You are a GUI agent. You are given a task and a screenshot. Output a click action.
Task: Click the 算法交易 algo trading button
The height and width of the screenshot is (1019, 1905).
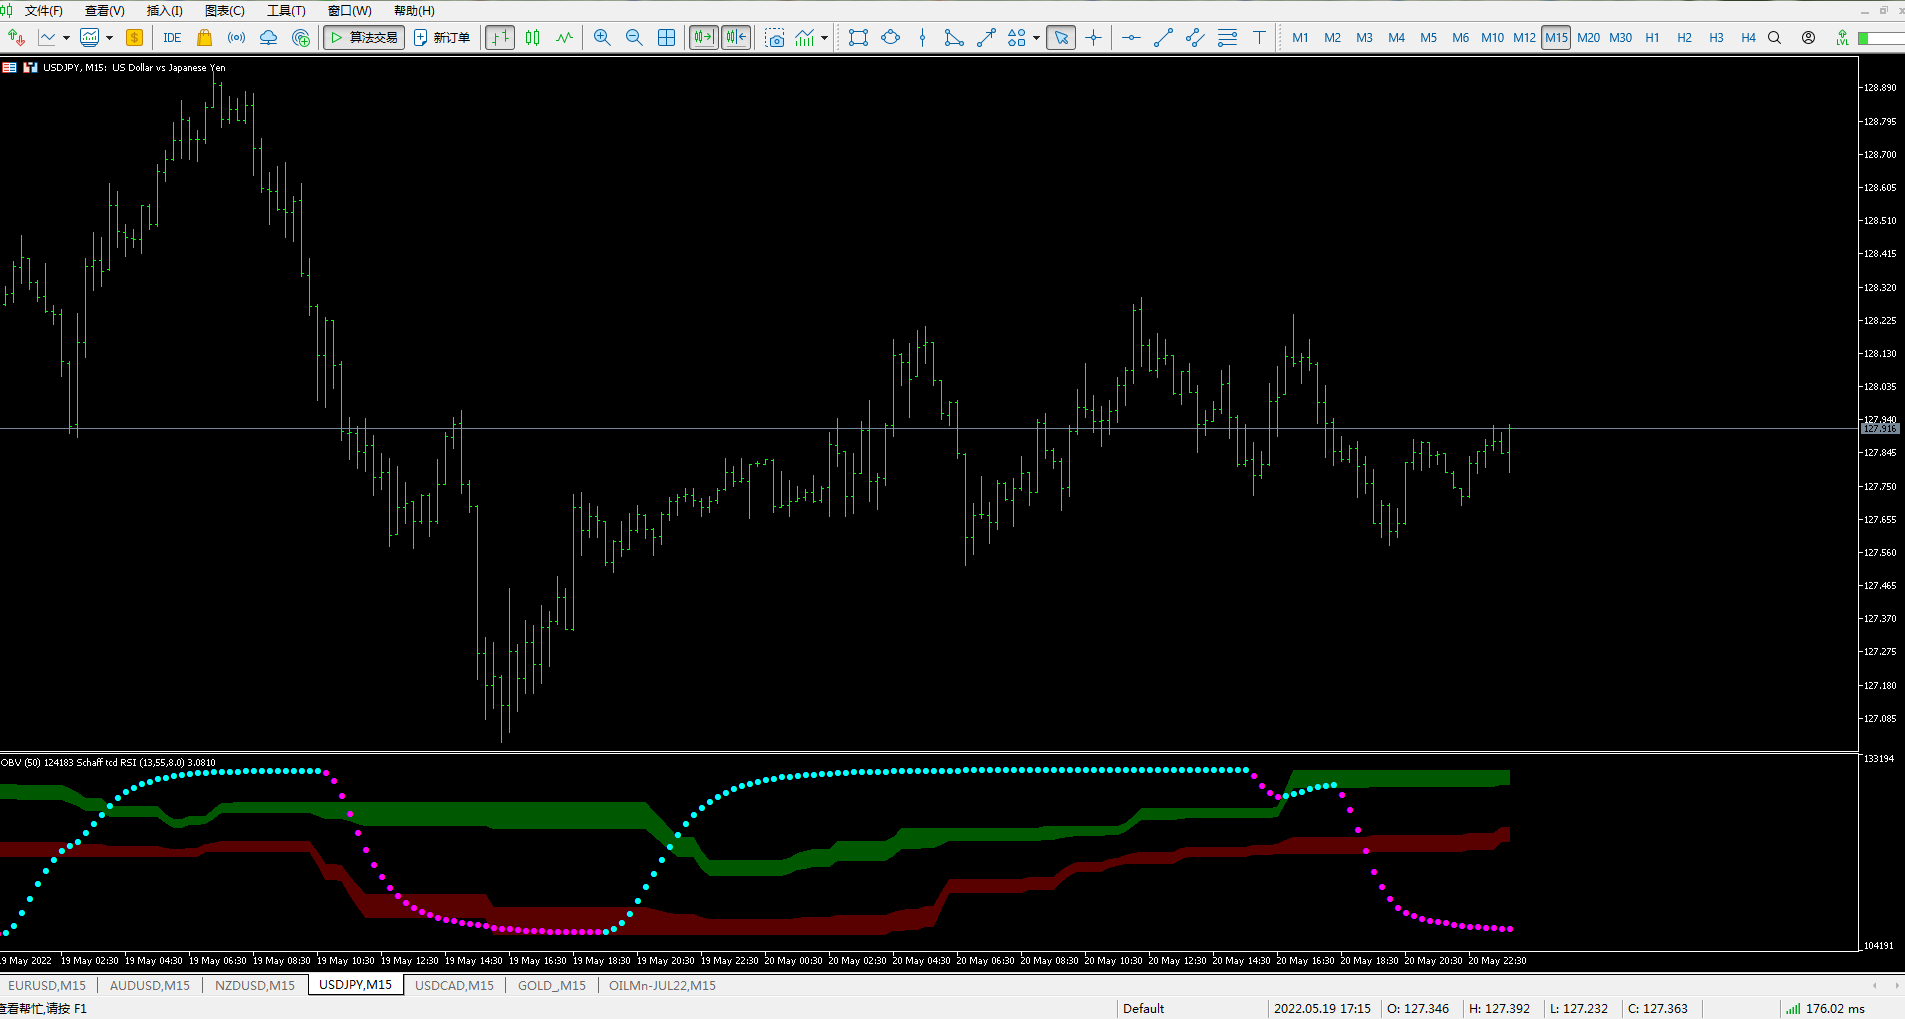(x=364, y=38)
